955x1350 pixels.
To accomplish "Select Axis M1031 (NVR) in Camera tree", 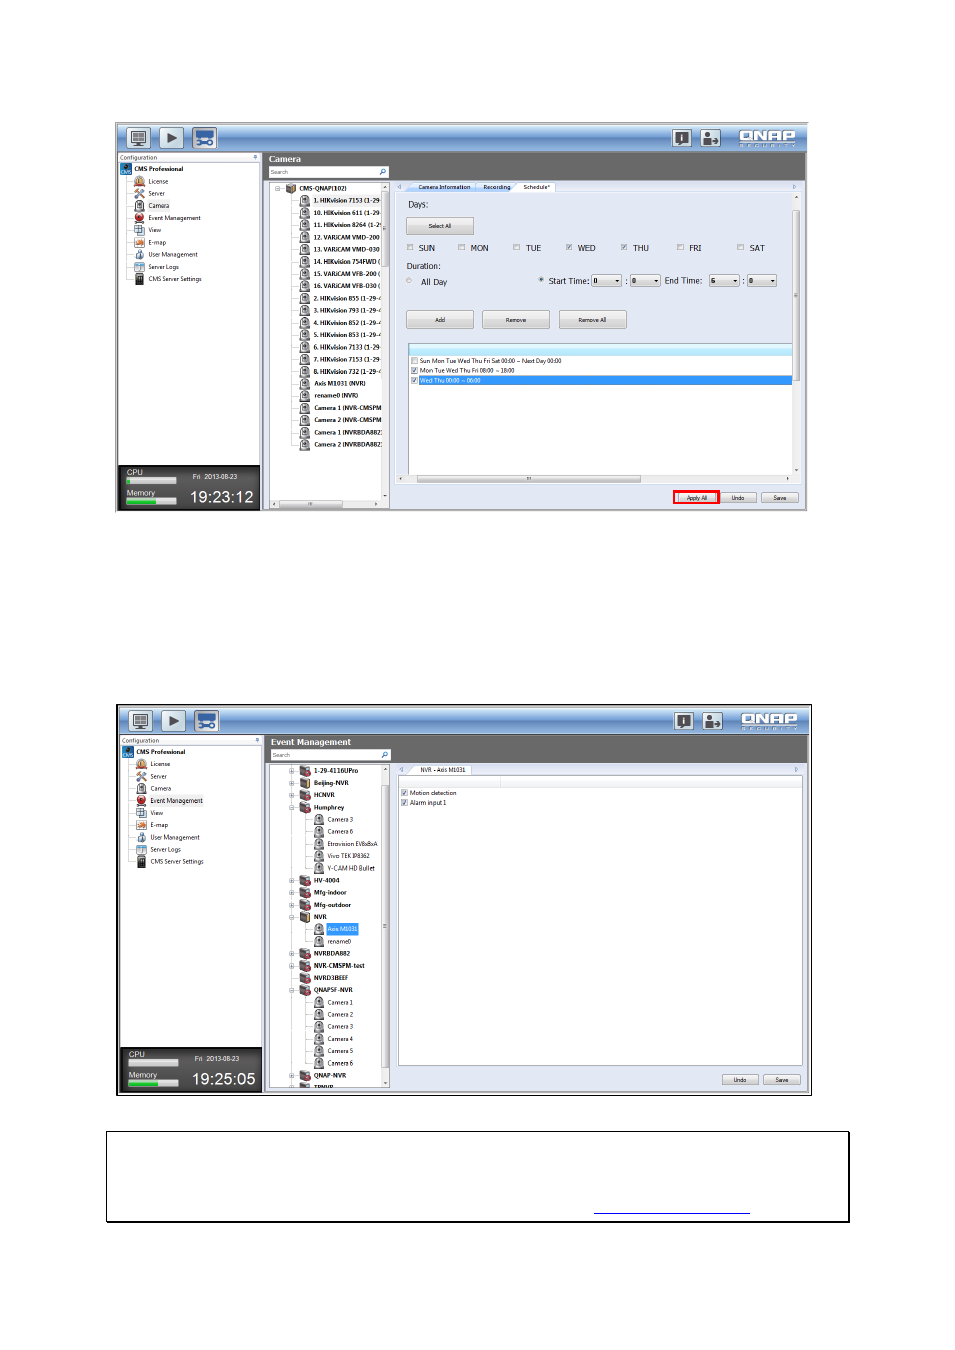I will (340, 383).
